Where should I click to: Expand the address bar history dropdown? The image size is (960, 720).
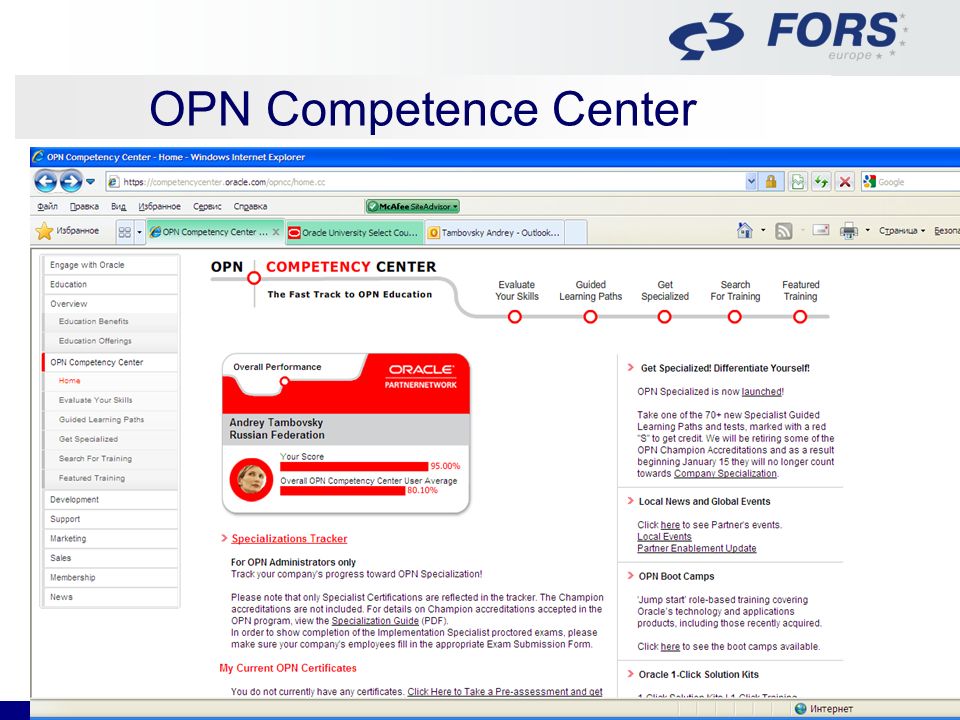(x=752, y=182)
